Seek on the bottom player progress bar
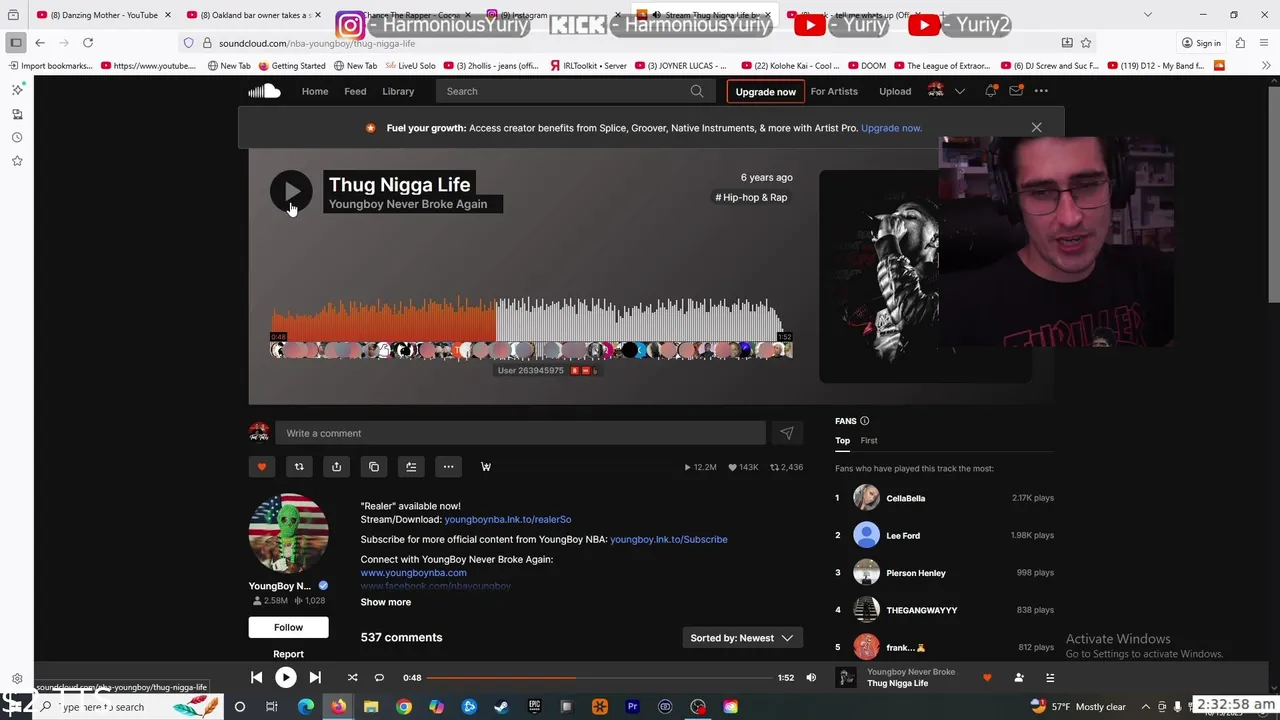The height and width of the screenshot is (720, 1280). 601,678
